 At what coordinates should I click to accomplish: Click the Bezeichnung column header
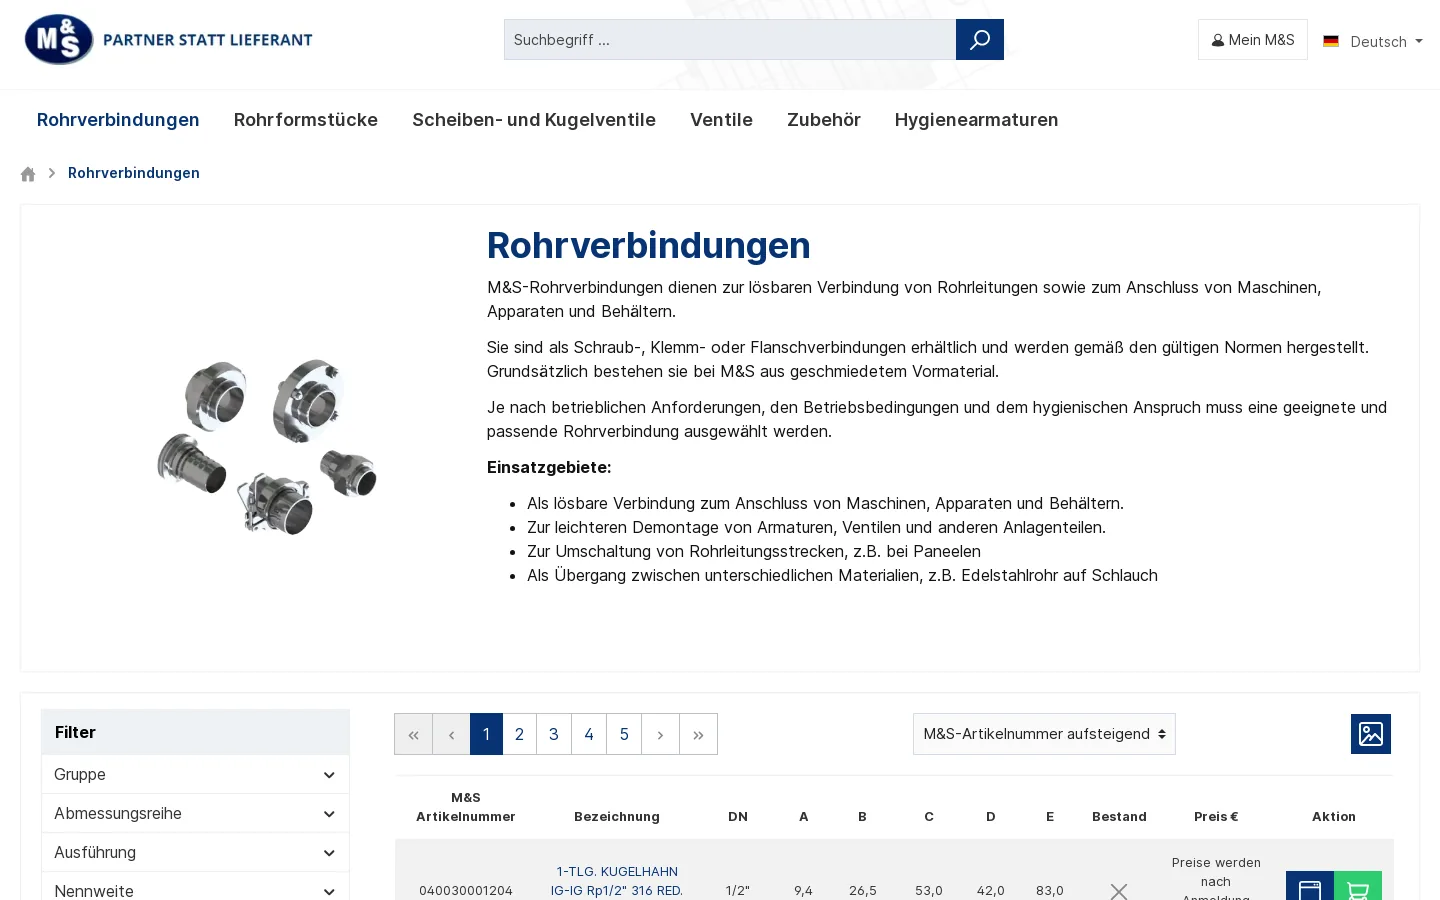click(617, 817)
